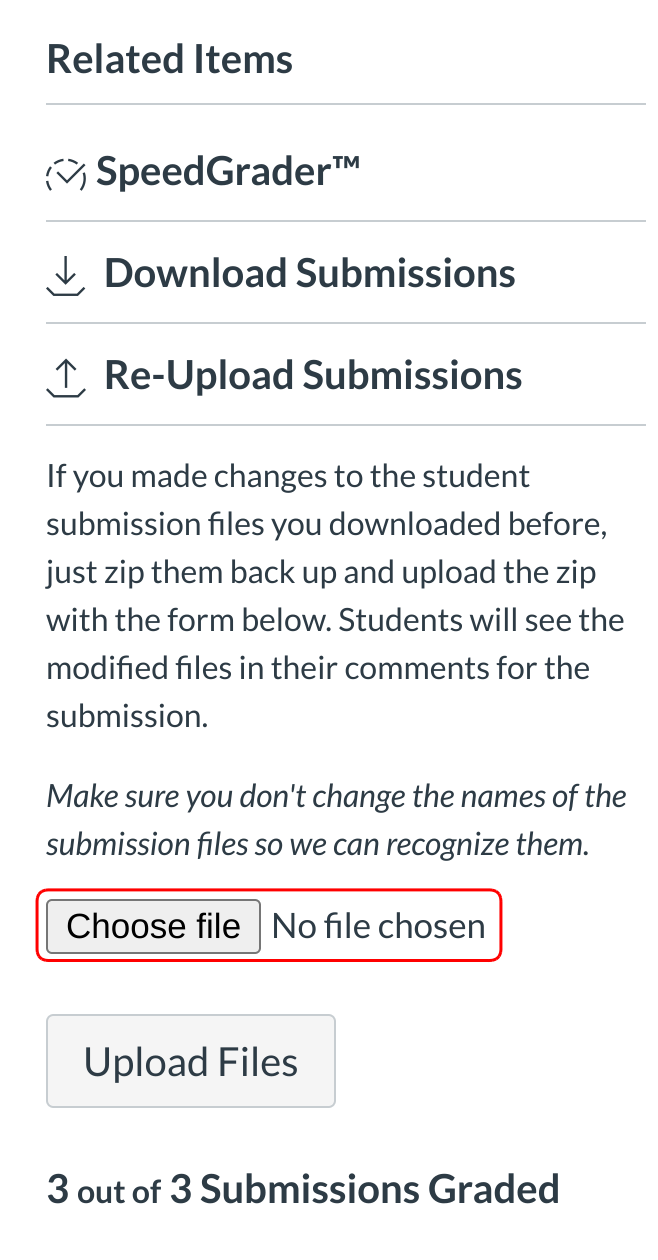This screenshot has height=1260, width=658.
Task: Click the "If you made changes" paragraph line
Action: tap(288, 476)
